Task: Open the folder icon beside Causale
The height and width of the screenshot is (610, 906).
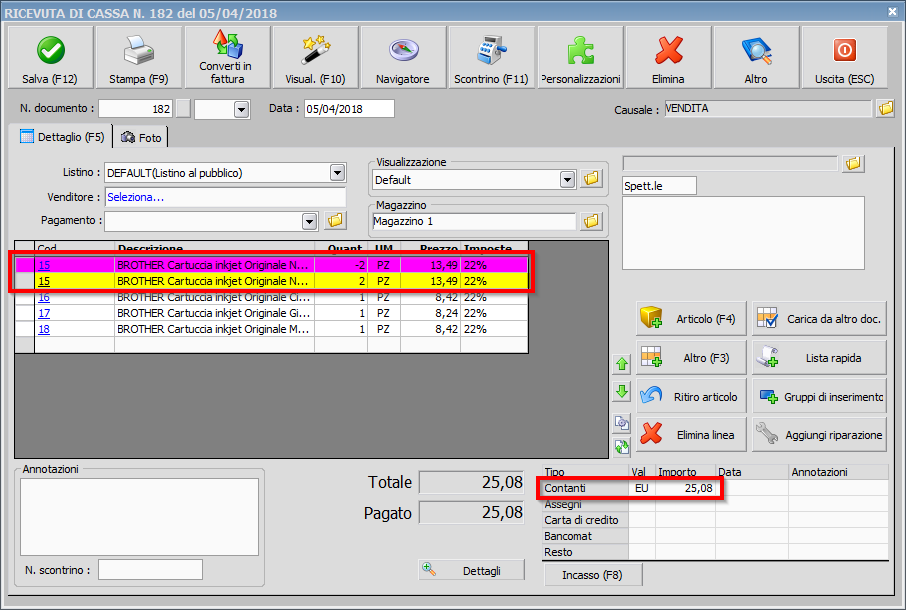Action: pyautogui.click(x=885, y=108)
